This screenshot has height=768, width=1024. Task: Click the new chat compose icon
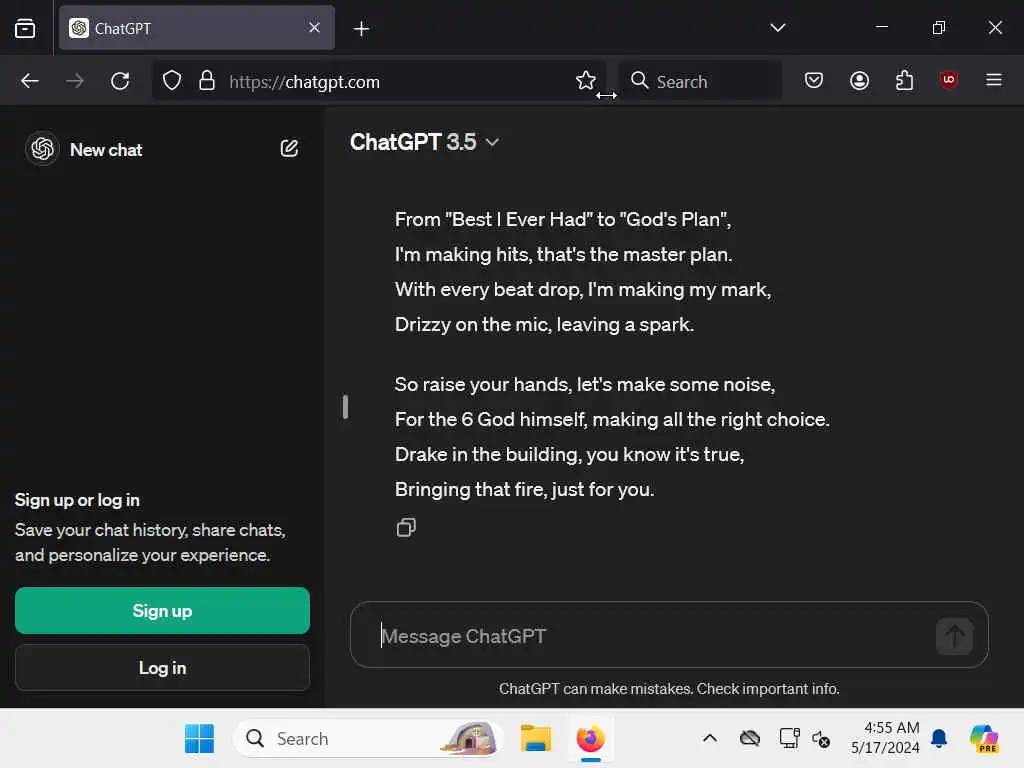289,148
